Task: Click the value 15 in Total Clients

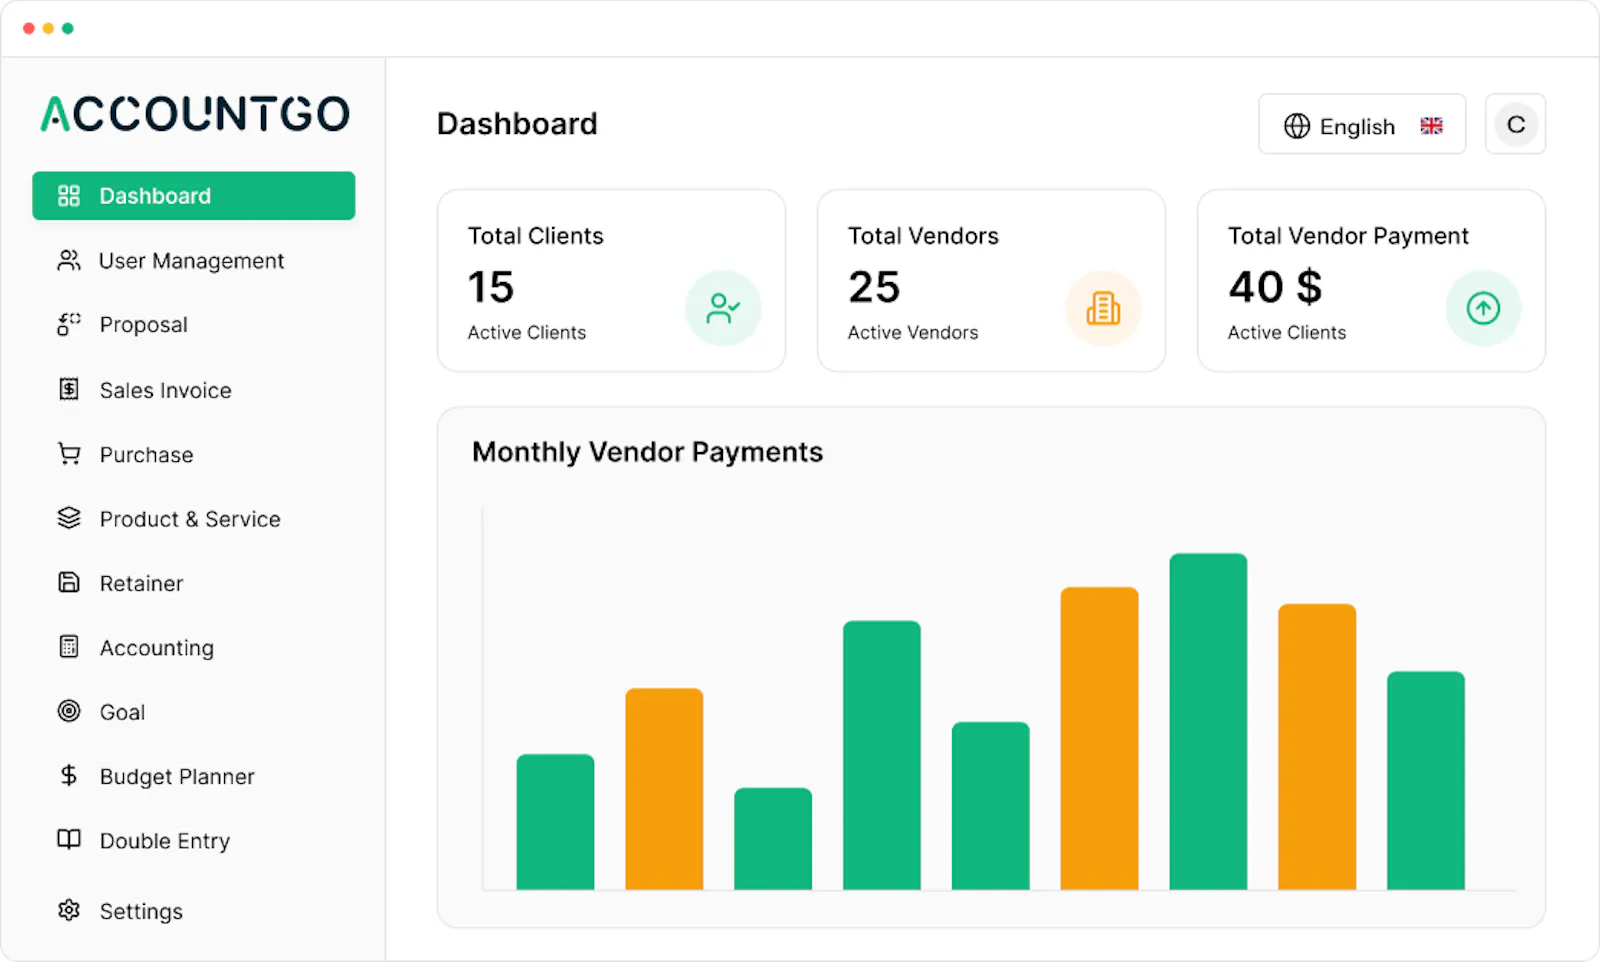Action: pyautogui.click(x=491, y=287)
